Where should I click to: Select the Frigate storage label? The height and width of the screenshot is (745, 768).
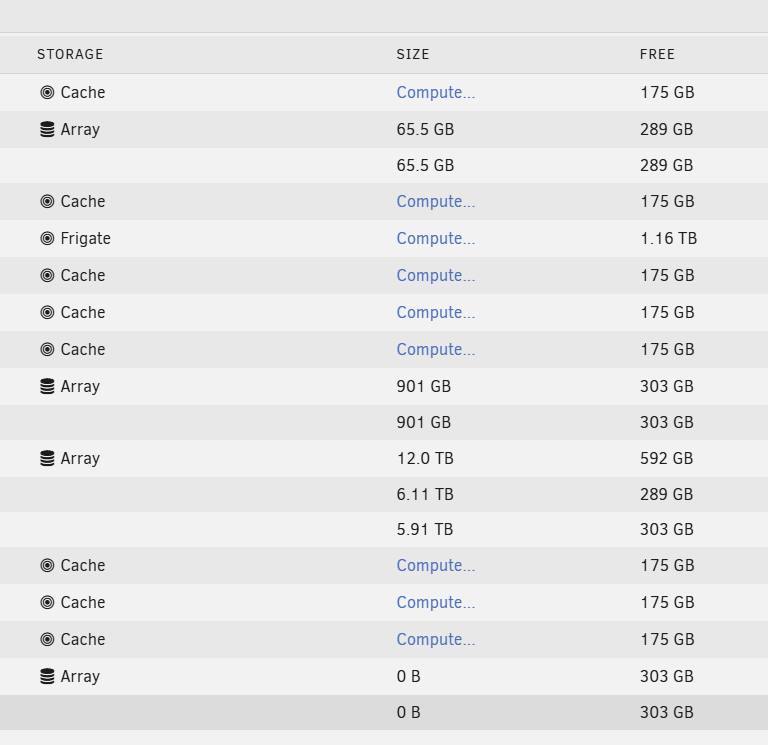pos(85,239)
